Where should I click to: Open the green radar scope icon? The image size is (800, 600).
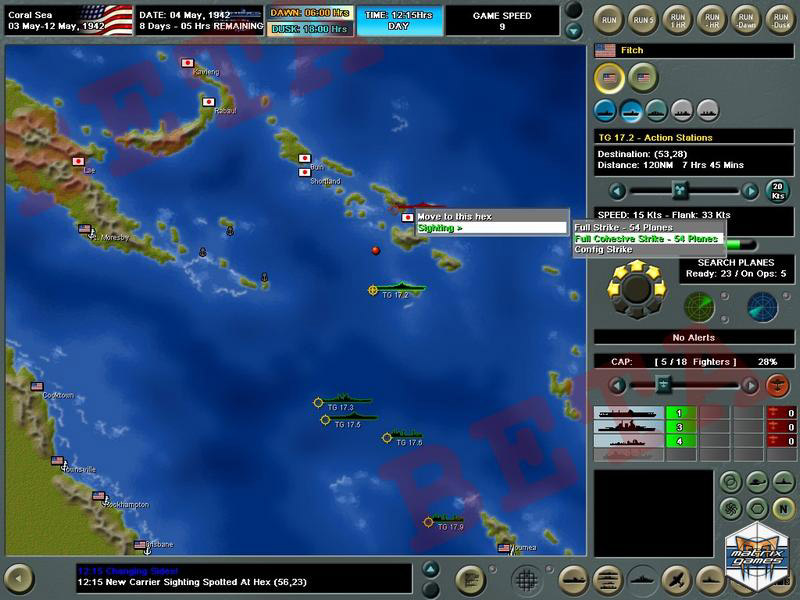pos(699,307)
